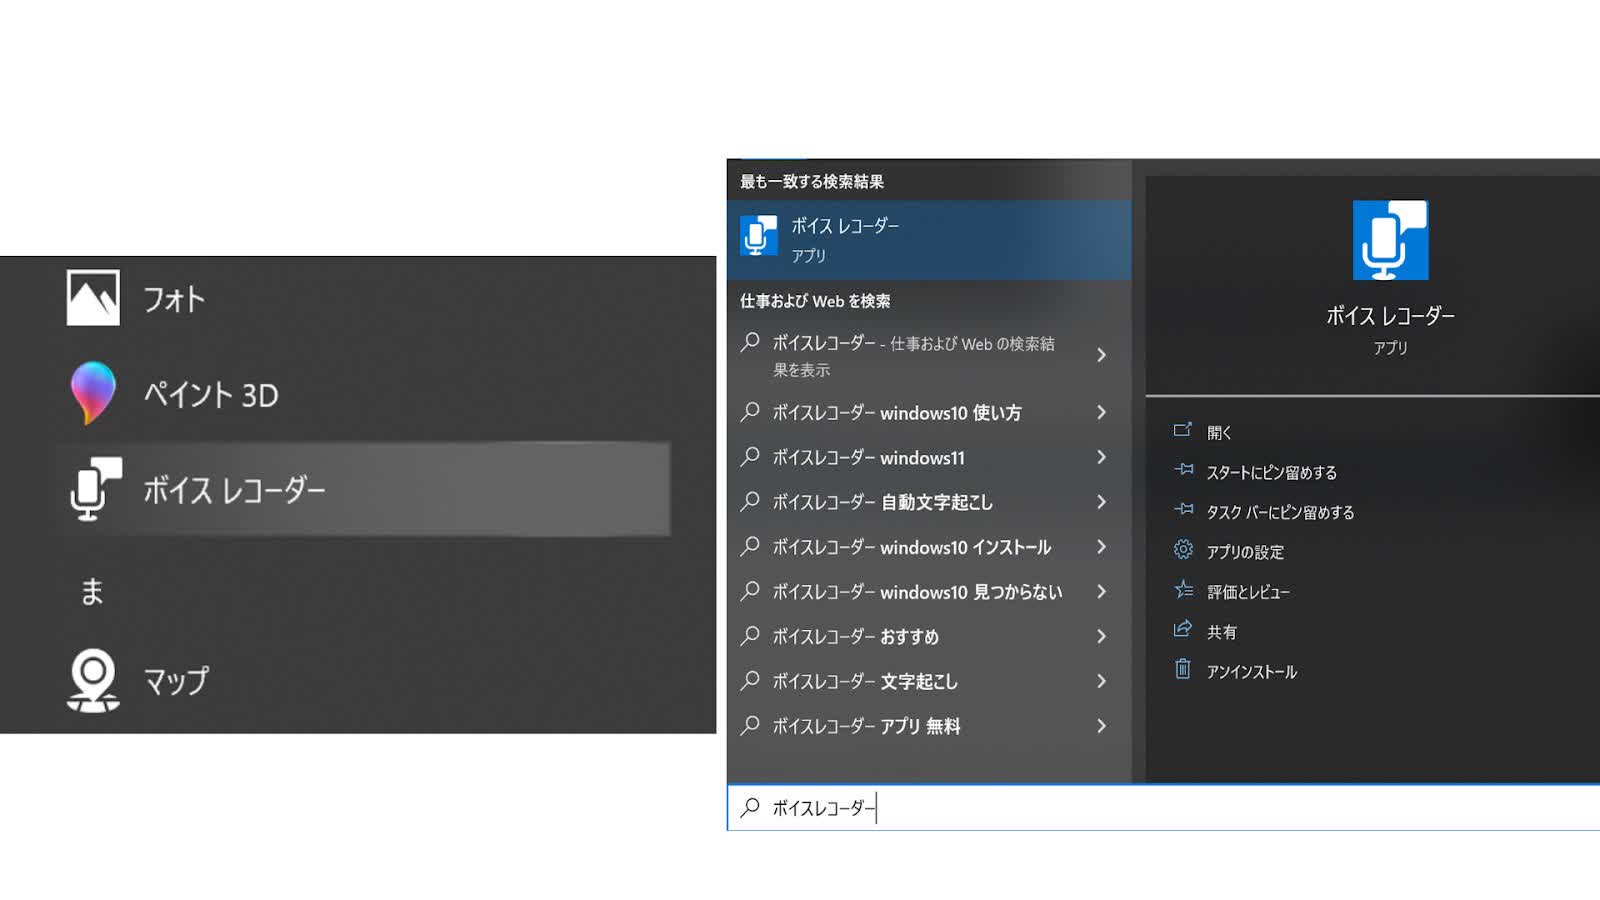
Task: Click search magnifier icon beside windows10 使い方
Action: [x=750, y=412]
